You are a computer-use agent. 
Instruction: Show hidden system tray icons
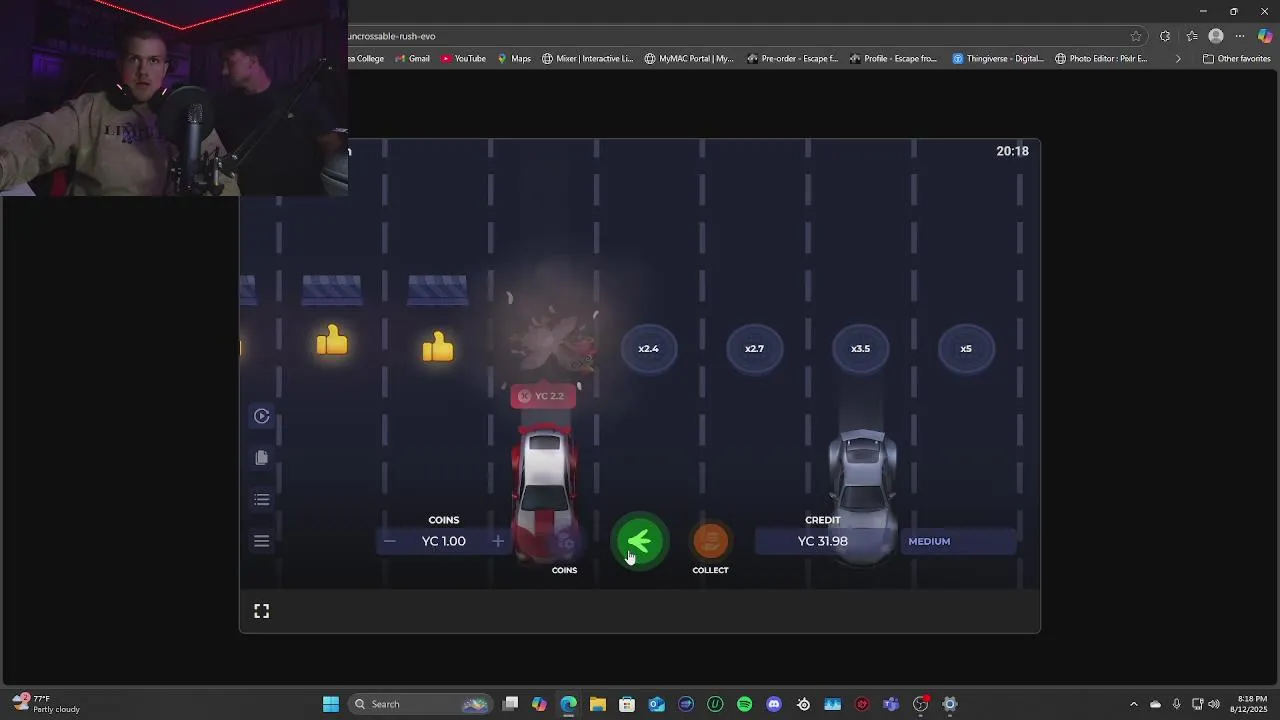pos(1134,704)
